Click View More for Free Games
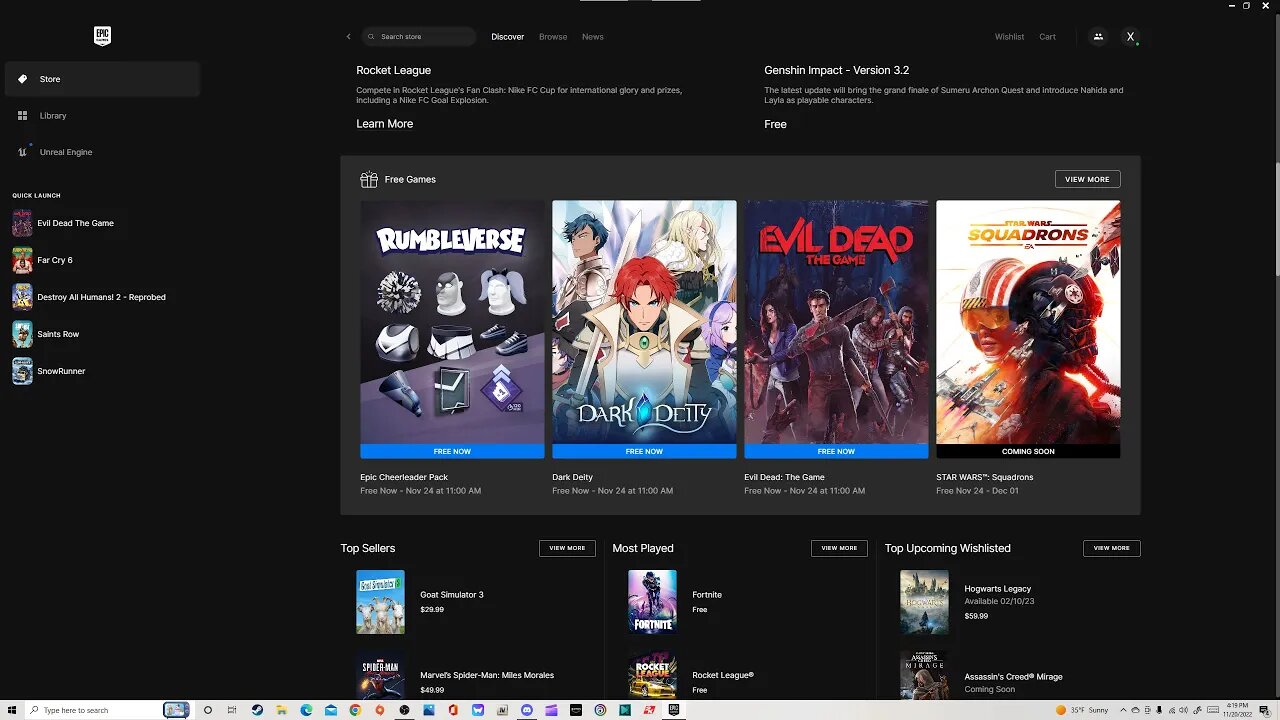The width and height of the screenshot is (1280, 720). 1087,179
